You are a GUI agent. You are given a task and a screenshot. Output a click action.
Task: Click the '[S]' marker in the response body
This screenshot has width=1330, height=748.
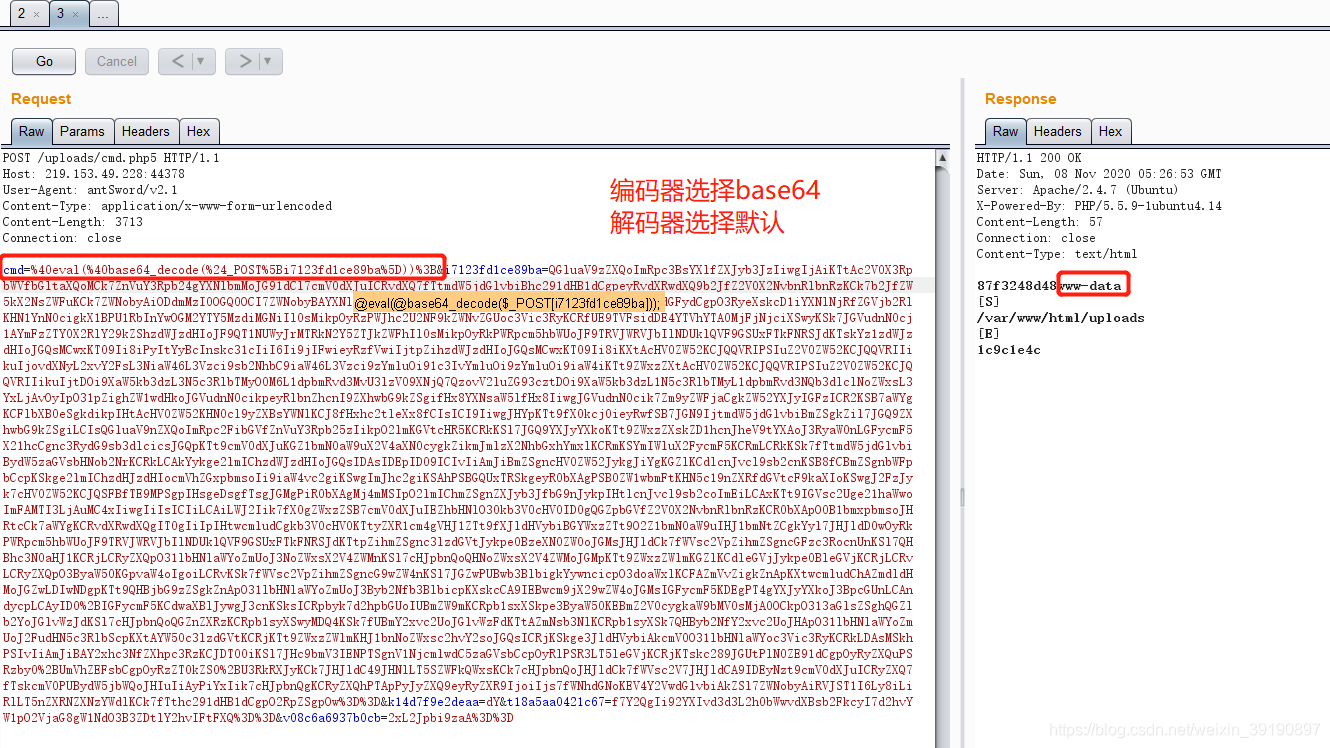[x=987, y=302]
